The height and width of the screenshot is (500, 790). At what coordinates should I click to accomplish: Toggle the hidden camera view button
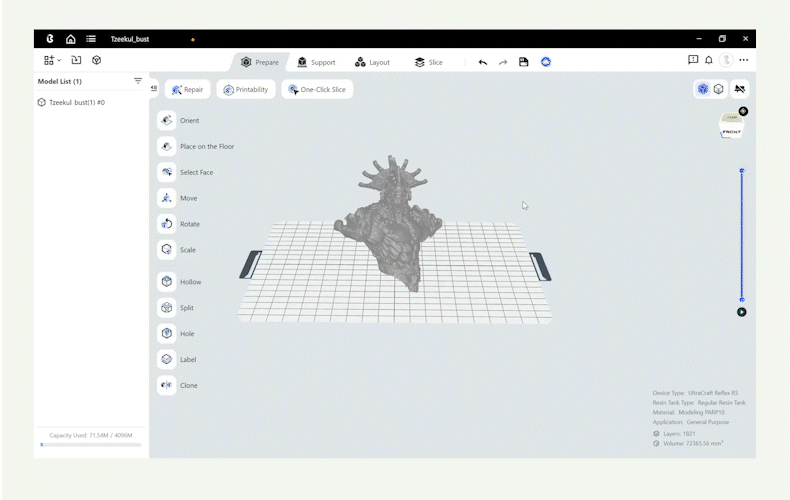click(740, 89)
